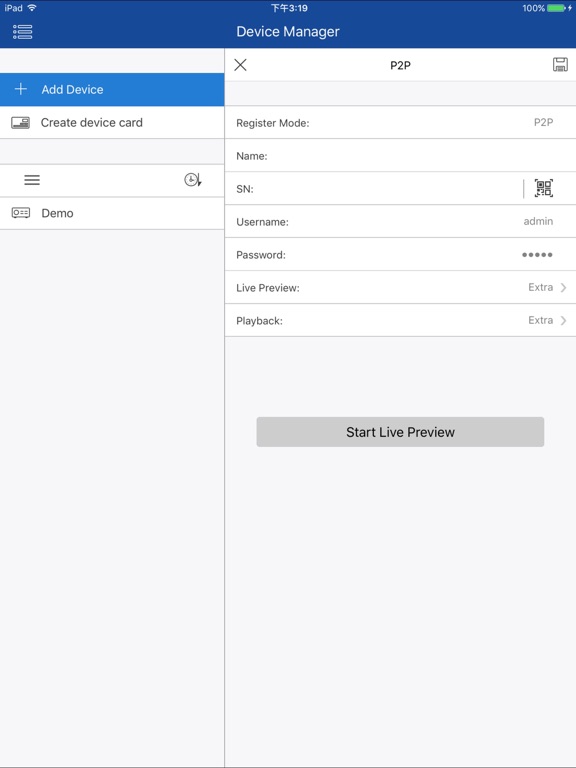
Task: Scan the serial number QR code
Action: [544, 188]
